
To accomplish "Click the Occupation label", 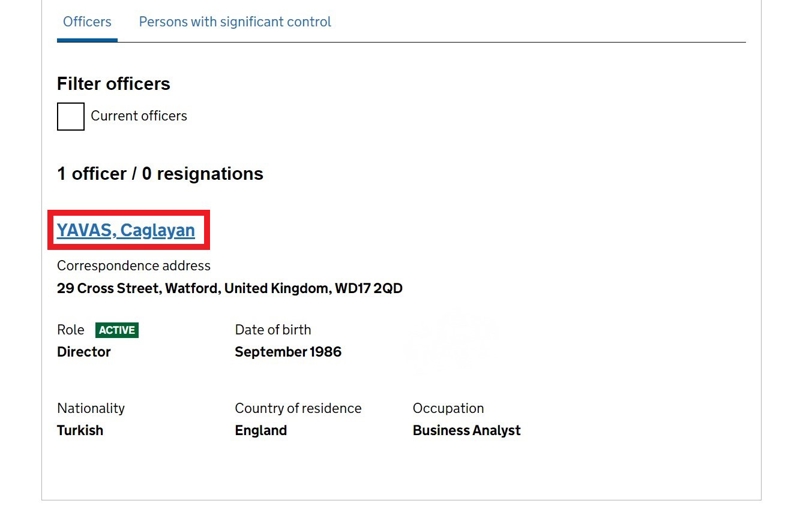I will point(448,408).
